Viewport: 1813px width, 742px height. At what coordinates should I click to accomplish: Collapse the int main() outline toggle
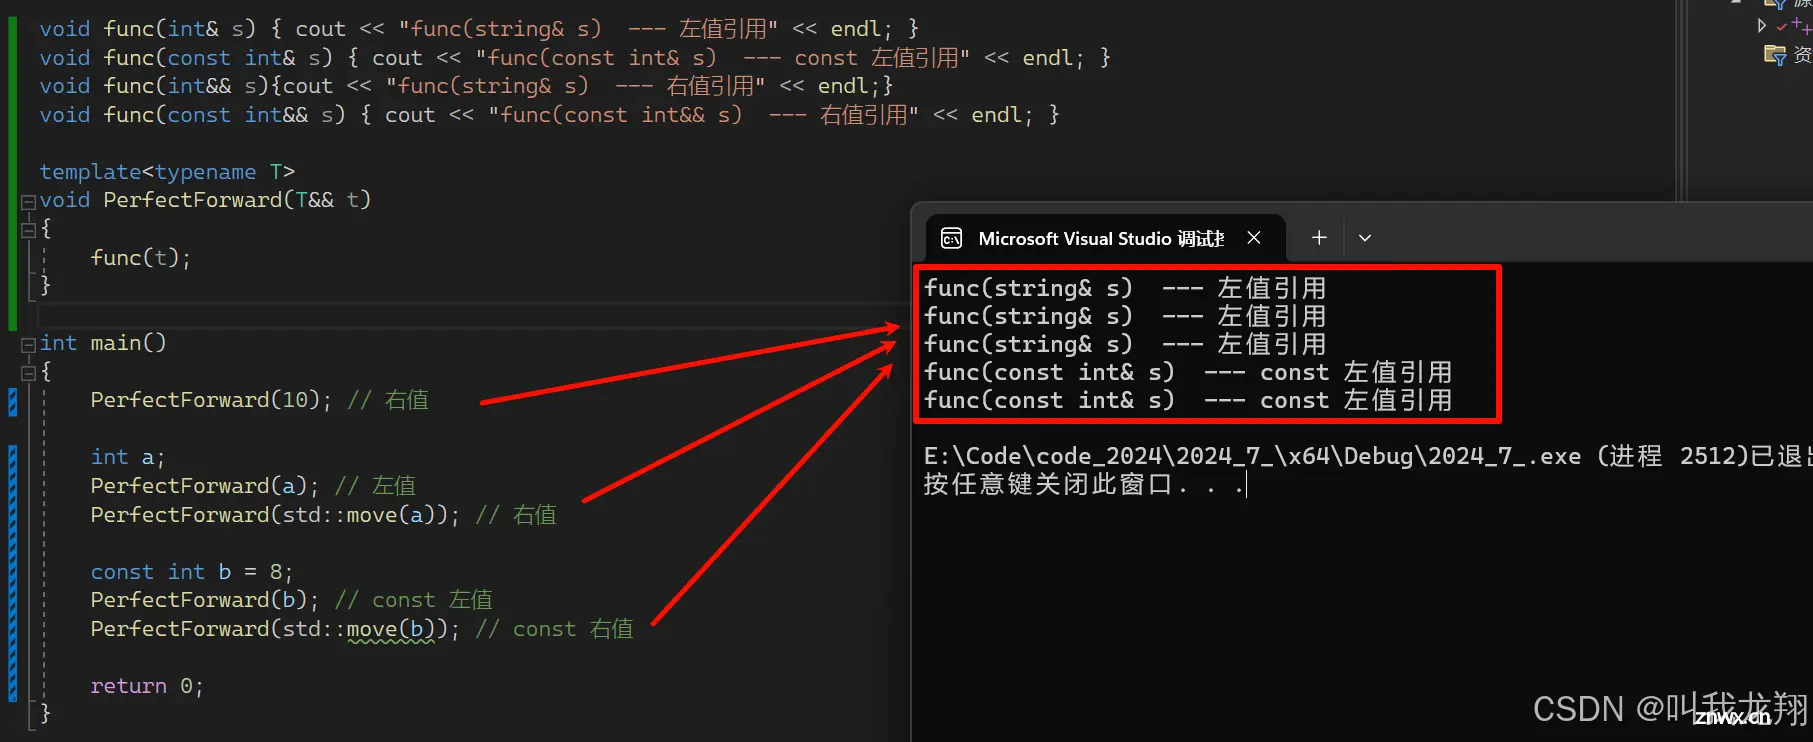28,344
